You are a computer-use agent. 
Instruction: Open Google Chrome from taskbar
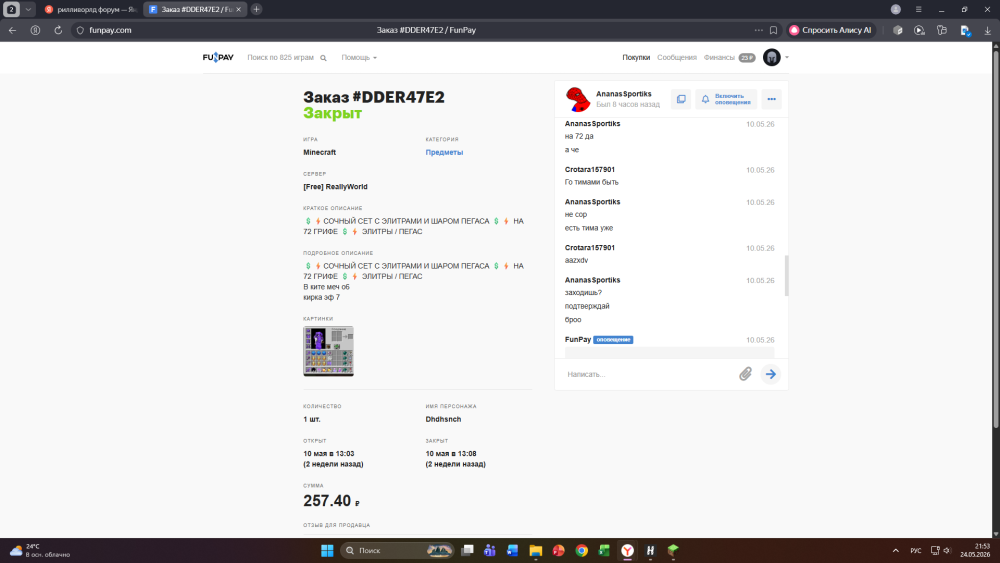coord(582,550)
